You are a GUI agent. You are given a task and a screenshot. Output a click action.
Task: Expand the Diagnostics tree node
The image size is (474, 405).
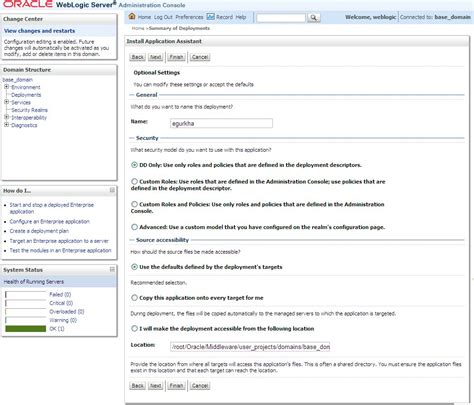click(6, 125)
